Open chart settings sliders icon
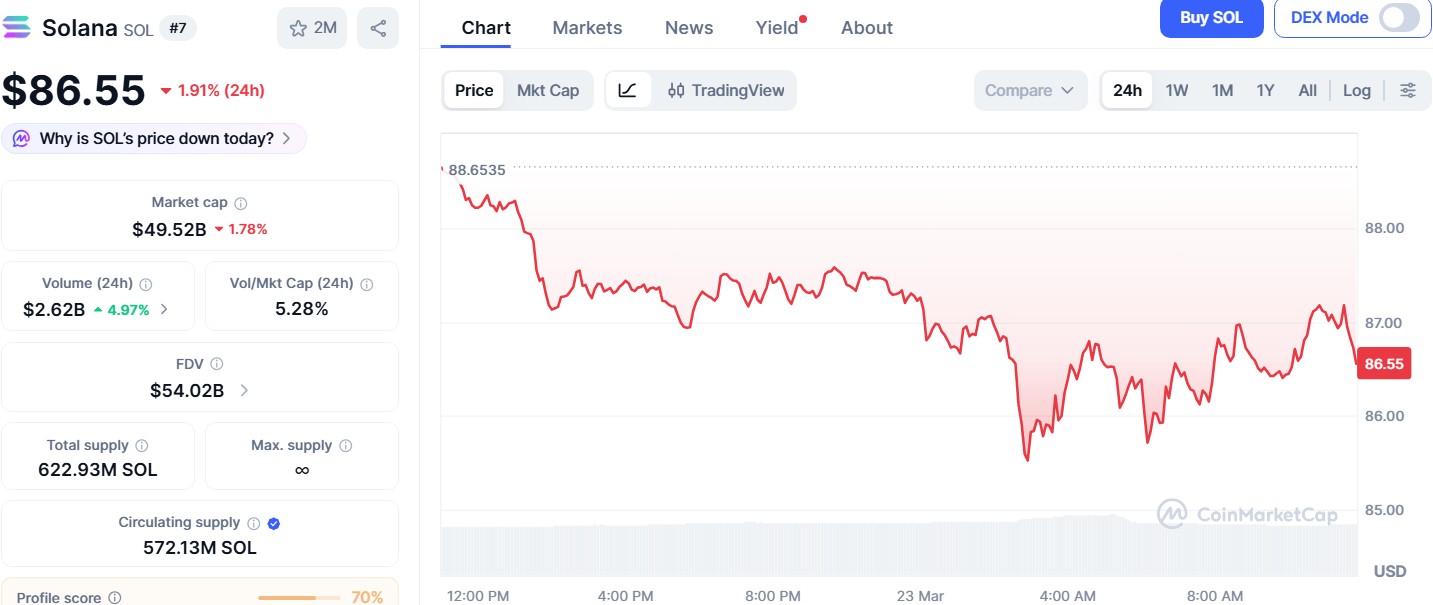The image size is (1433, 605). (1408, 90)
